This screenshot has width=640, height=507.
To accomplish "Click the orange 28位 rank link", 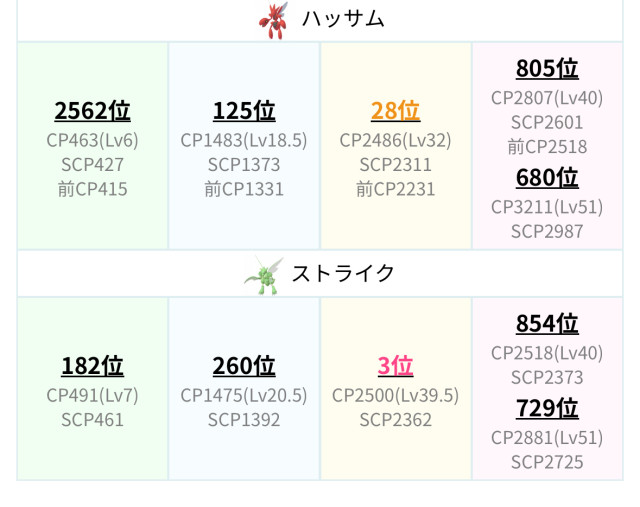I will 395,111.
